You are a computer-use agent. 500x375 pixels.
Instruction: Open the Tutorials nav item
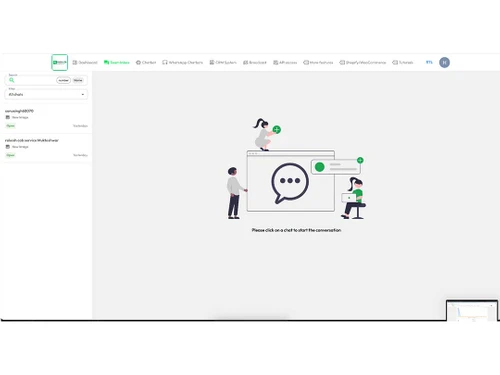[x=403, y=62]
